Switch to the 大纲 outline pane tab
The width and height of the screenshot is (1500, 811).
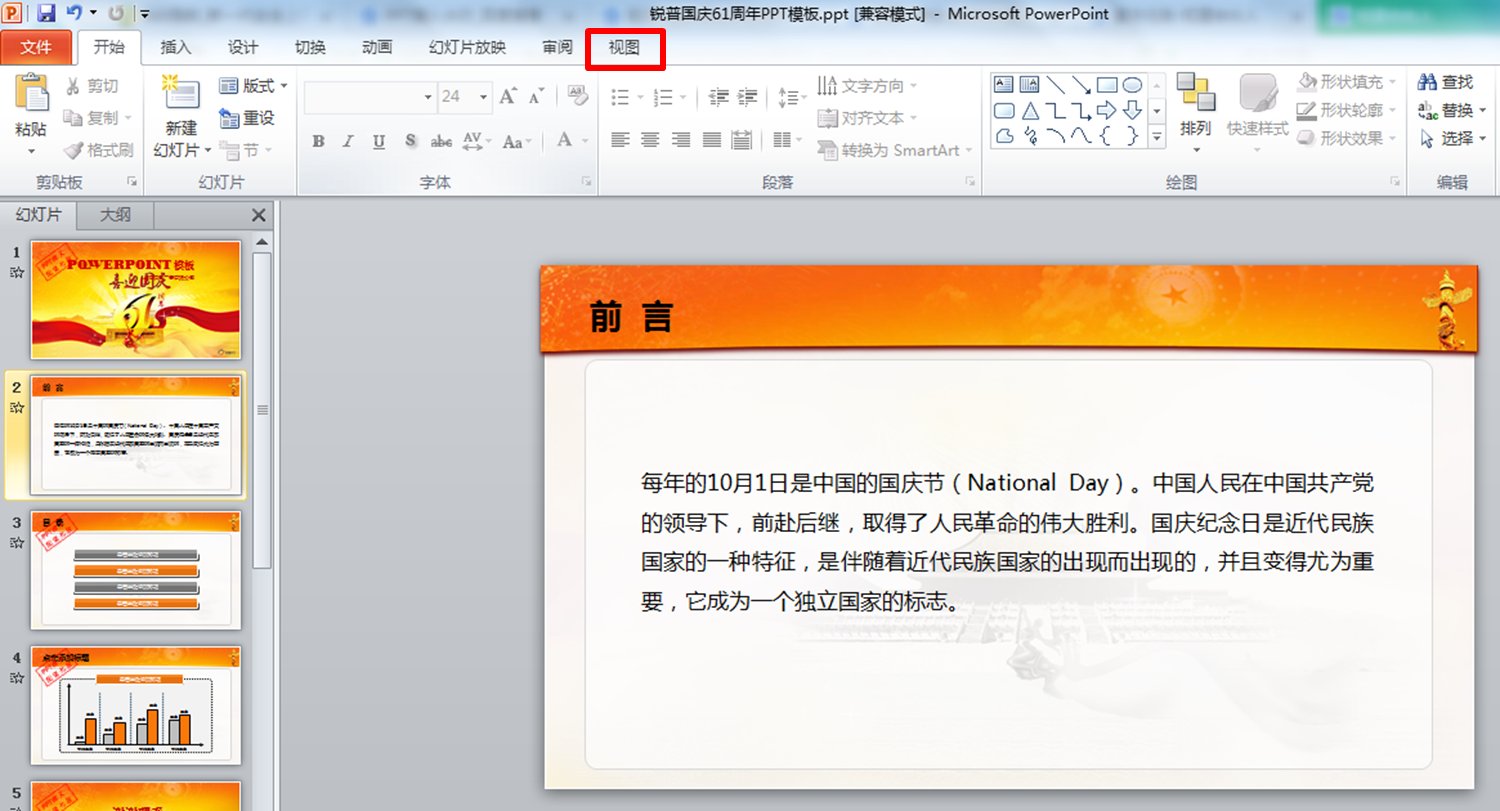click(113, 215)
